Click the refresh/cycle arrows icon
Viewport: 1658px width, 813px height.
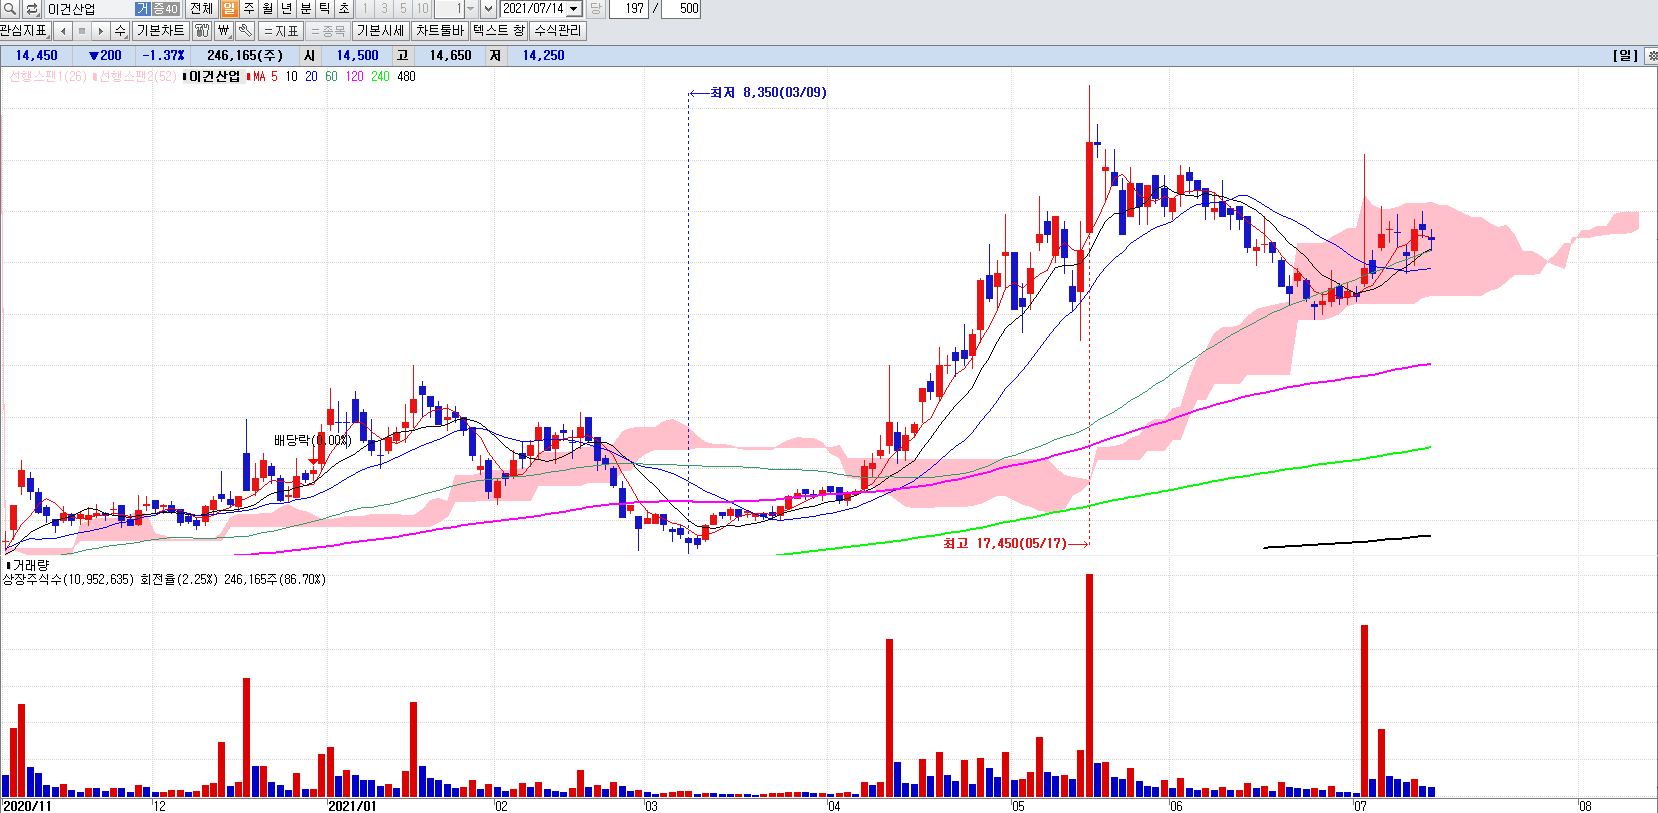32,9
